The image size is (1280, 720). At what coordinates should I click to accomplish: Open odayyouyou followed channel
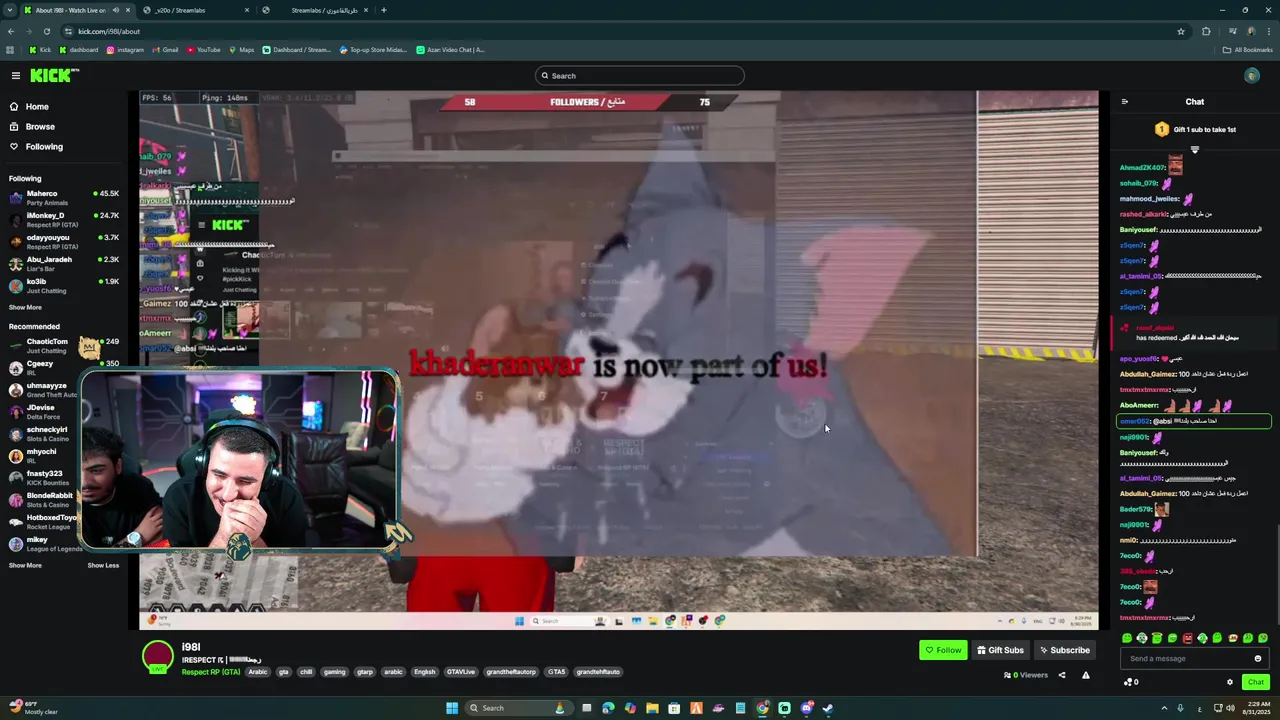tap(64, 242)
